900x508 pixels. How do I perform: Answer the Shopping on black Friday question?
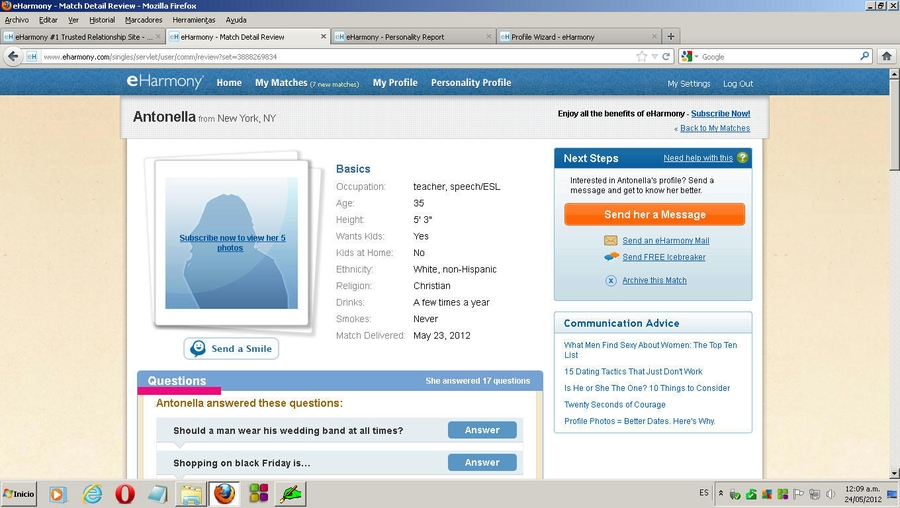[x=482, y=462]
